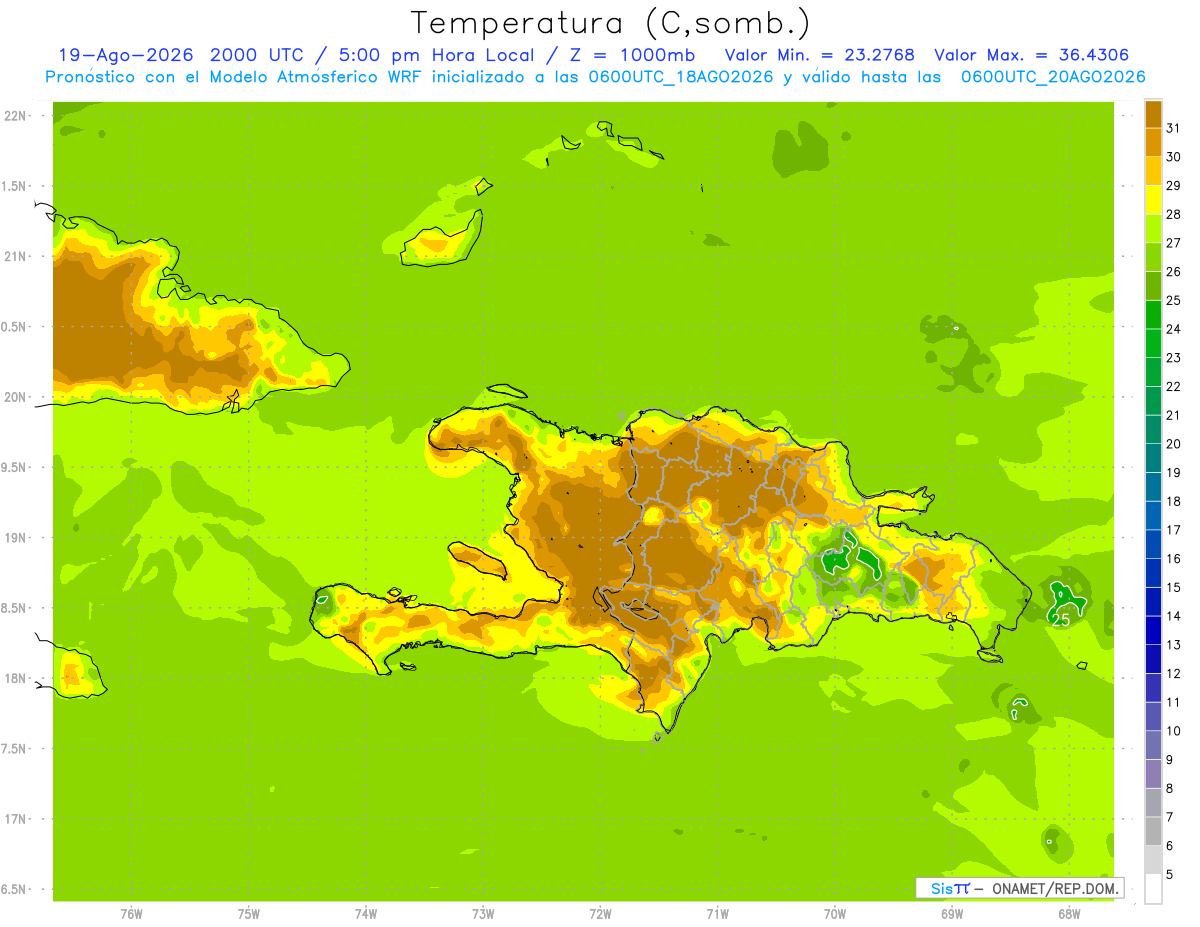Image resolution: width=1200 pixels, height=927 pixels.
Task: Pick the colorbar swatch between 30 and 31
Action: [1153, 142]
